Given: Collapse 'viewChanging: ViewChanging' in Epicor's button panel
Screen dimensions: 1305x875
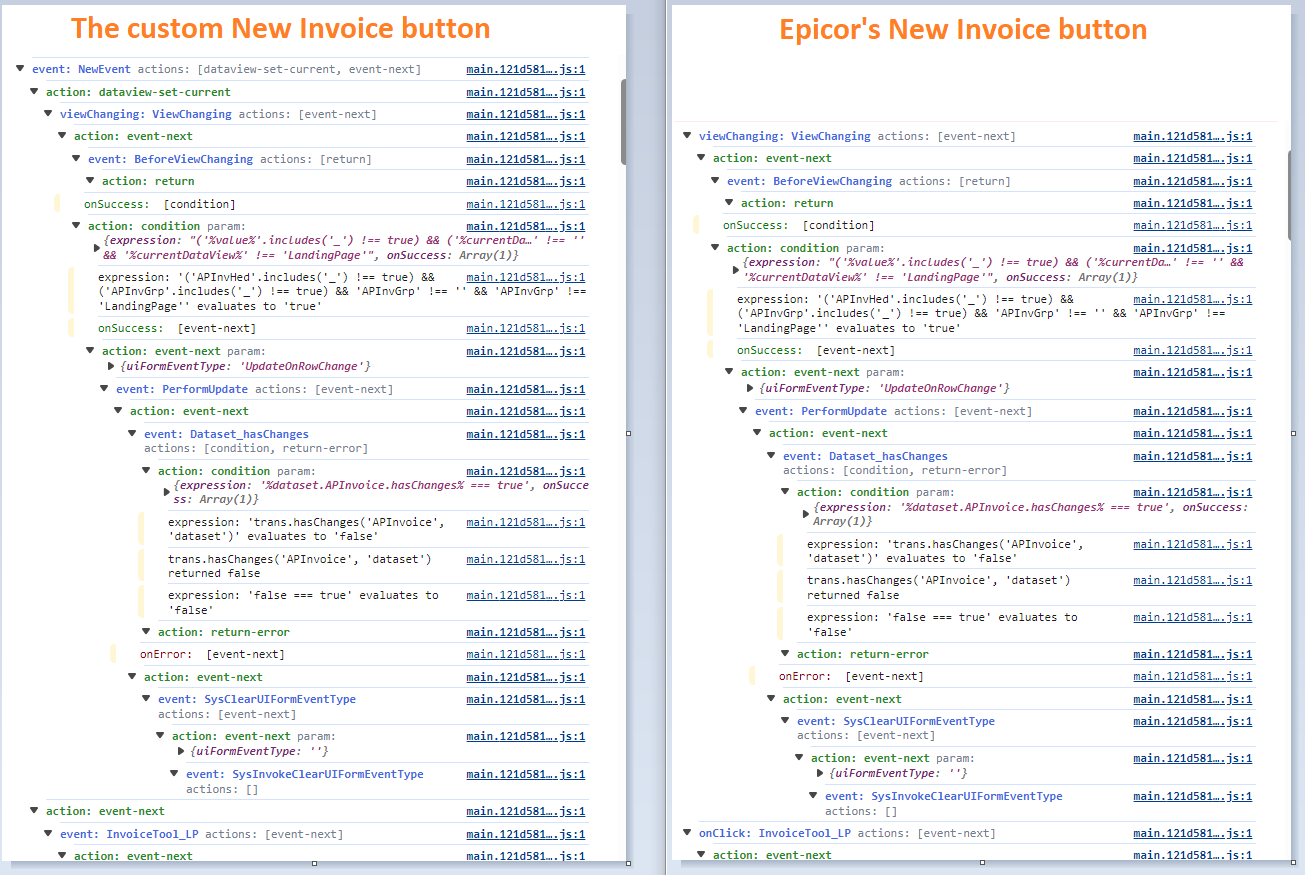Looking at the screenshot, I should [x=688, y=136].
